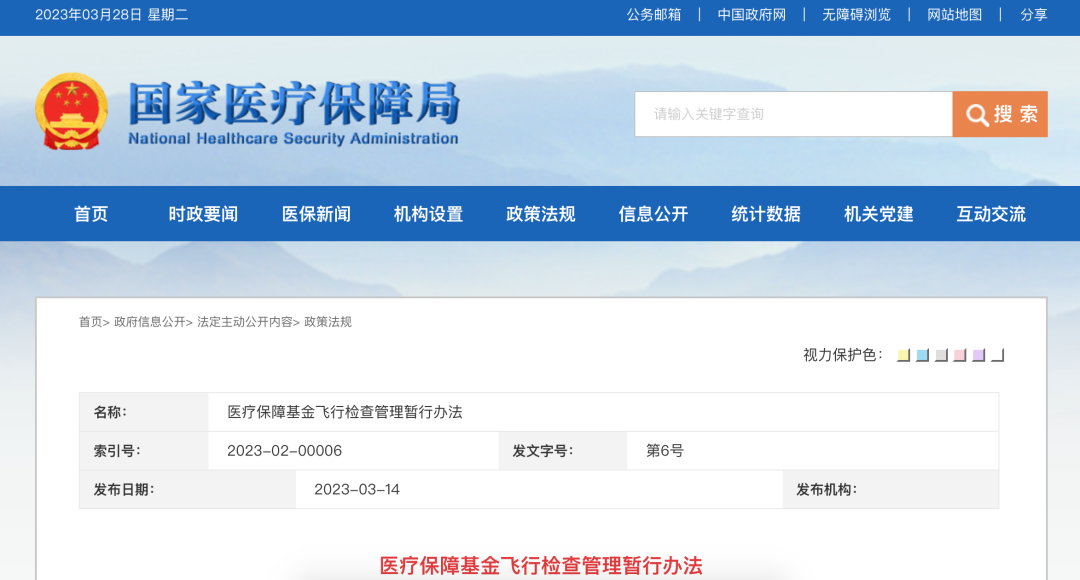Click the 发文字号 label cell
Image resolution: width=1080 pixels, height=580 pixels.
pos(563,451)
